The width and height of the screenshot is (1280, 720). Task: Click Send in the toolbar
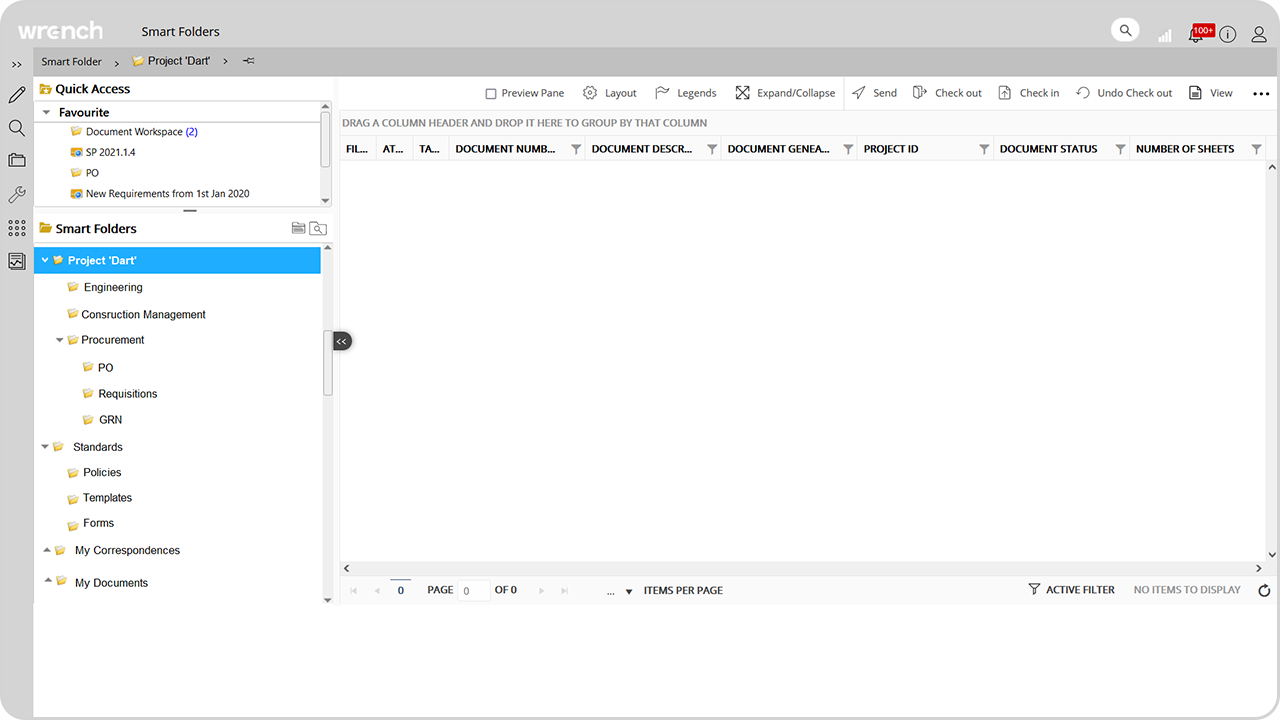[x=875, y=93]
